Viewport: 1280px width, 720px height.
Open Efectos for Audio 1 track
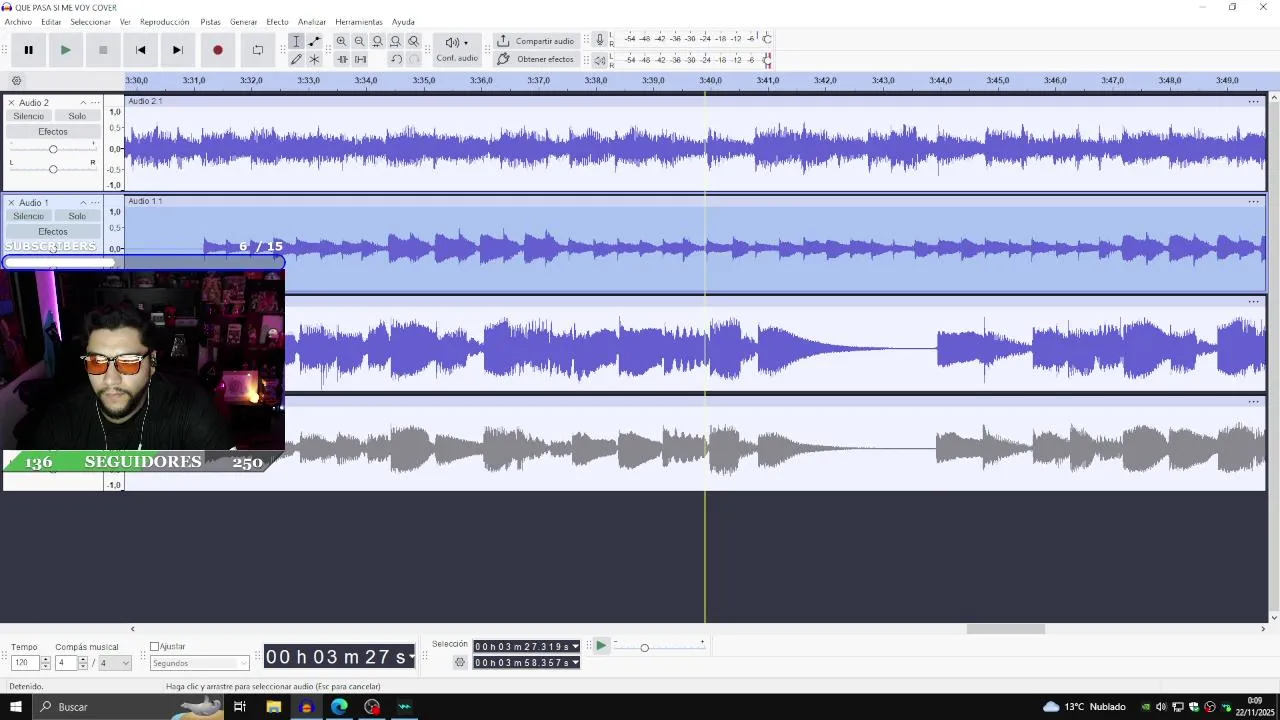(x=53, y=232)
